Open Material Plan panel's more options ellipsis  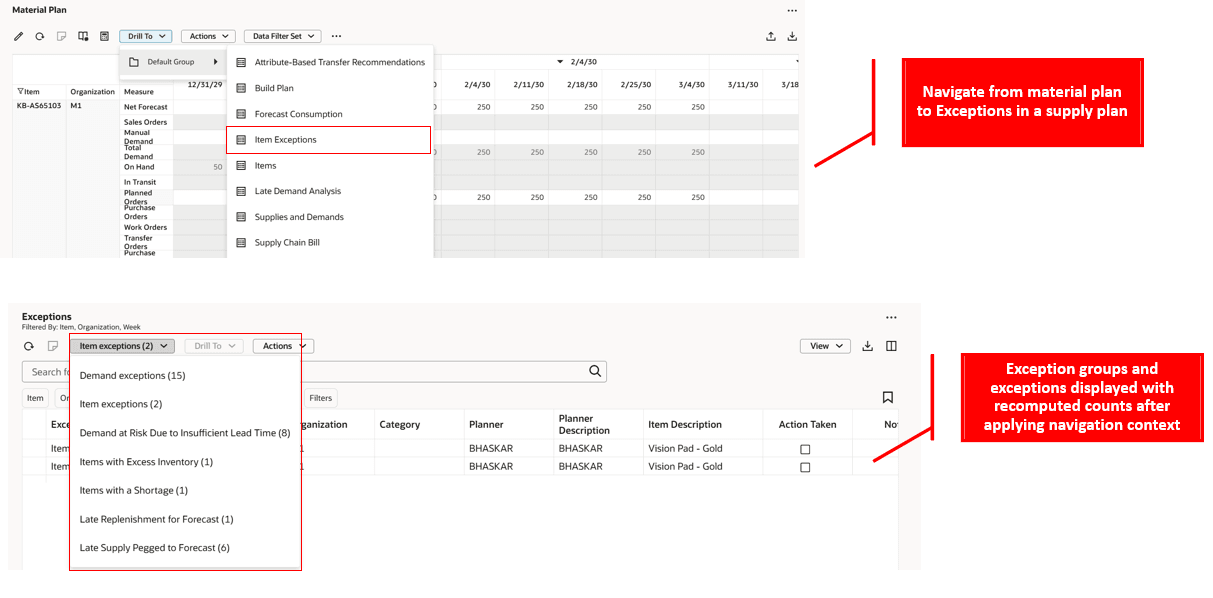coord(792,10)
